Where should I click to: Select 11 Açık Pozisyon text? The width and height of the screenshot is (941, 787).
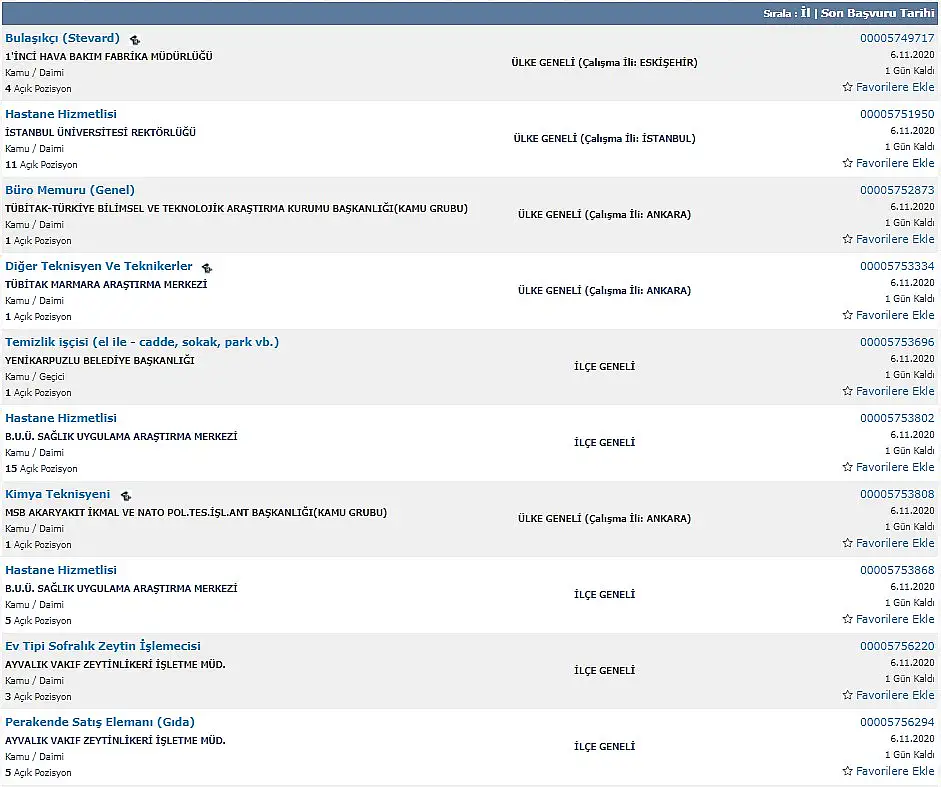click(x=41, y=164)
